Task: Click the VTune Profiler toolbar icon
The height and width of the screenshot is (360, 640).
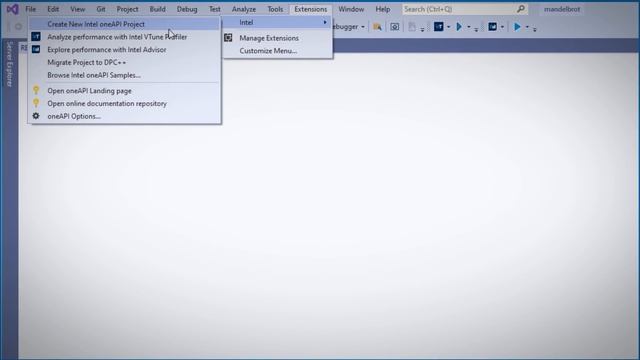Action: (x=438, y=27)
